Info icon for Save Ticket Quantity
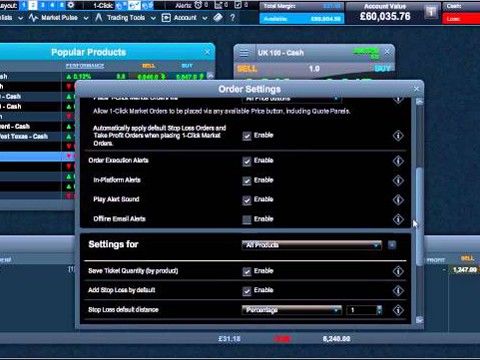480x360 pixels. pos(398,271)
